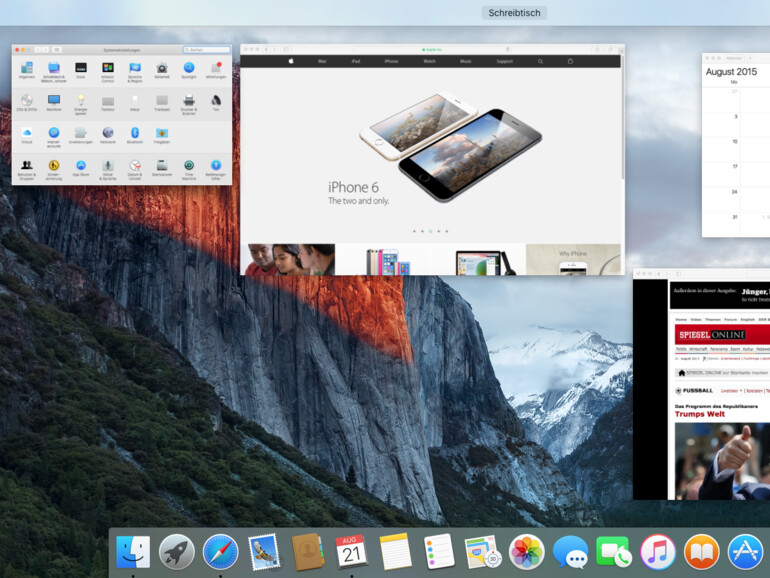Open Bedienungshilfen accessibility pane
The height and width of the screenshot is (578, 770).
pyautogui.click(x=216, y=170)
